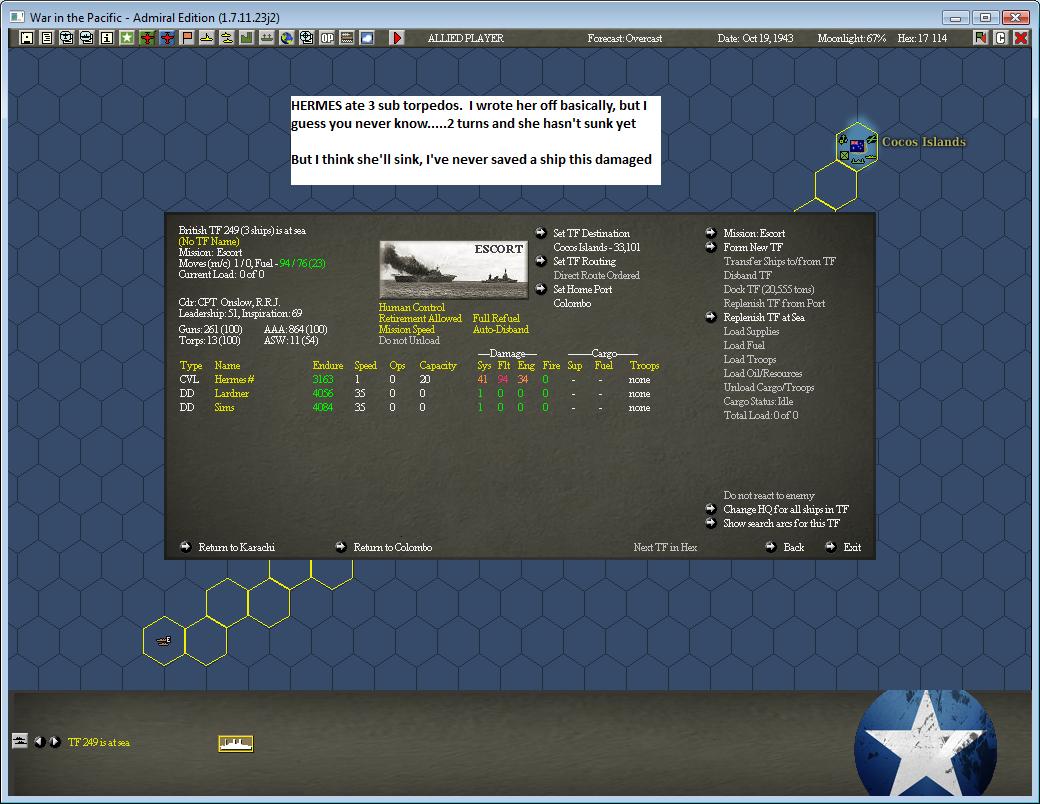Click the grey ships toolbar icon
Image resolution: width=1040 pixels, height=804 pixels.
pos(266,38)
